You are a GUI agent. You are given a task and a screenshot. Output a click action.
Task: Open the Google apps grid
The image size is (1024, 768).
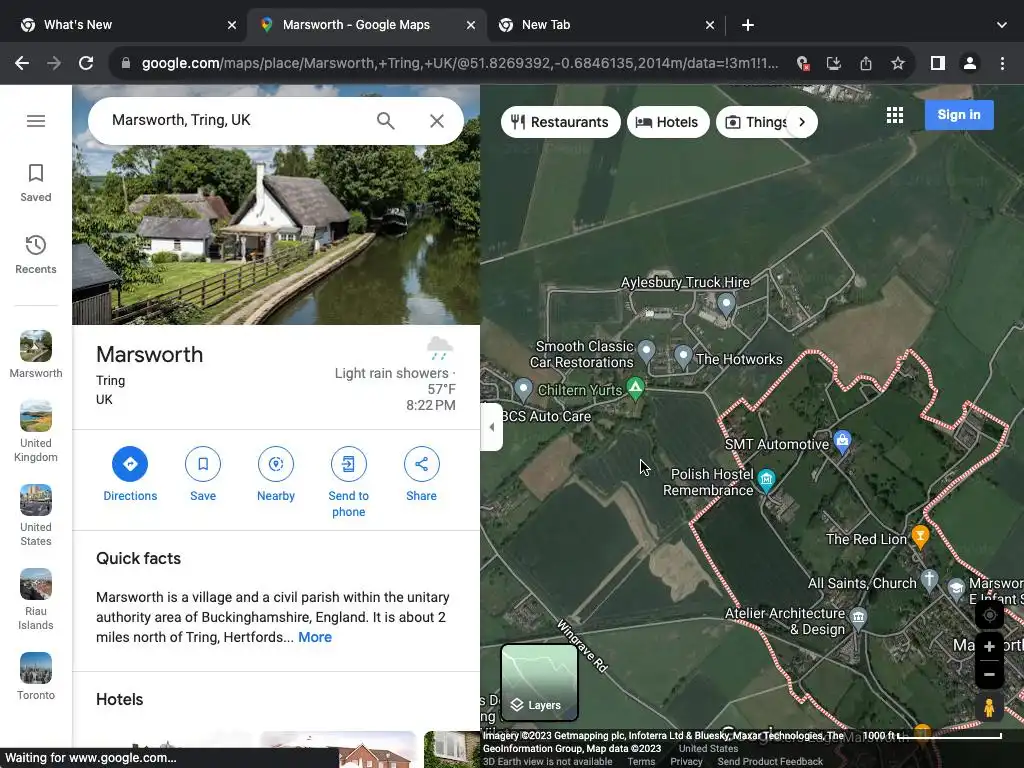895,116
